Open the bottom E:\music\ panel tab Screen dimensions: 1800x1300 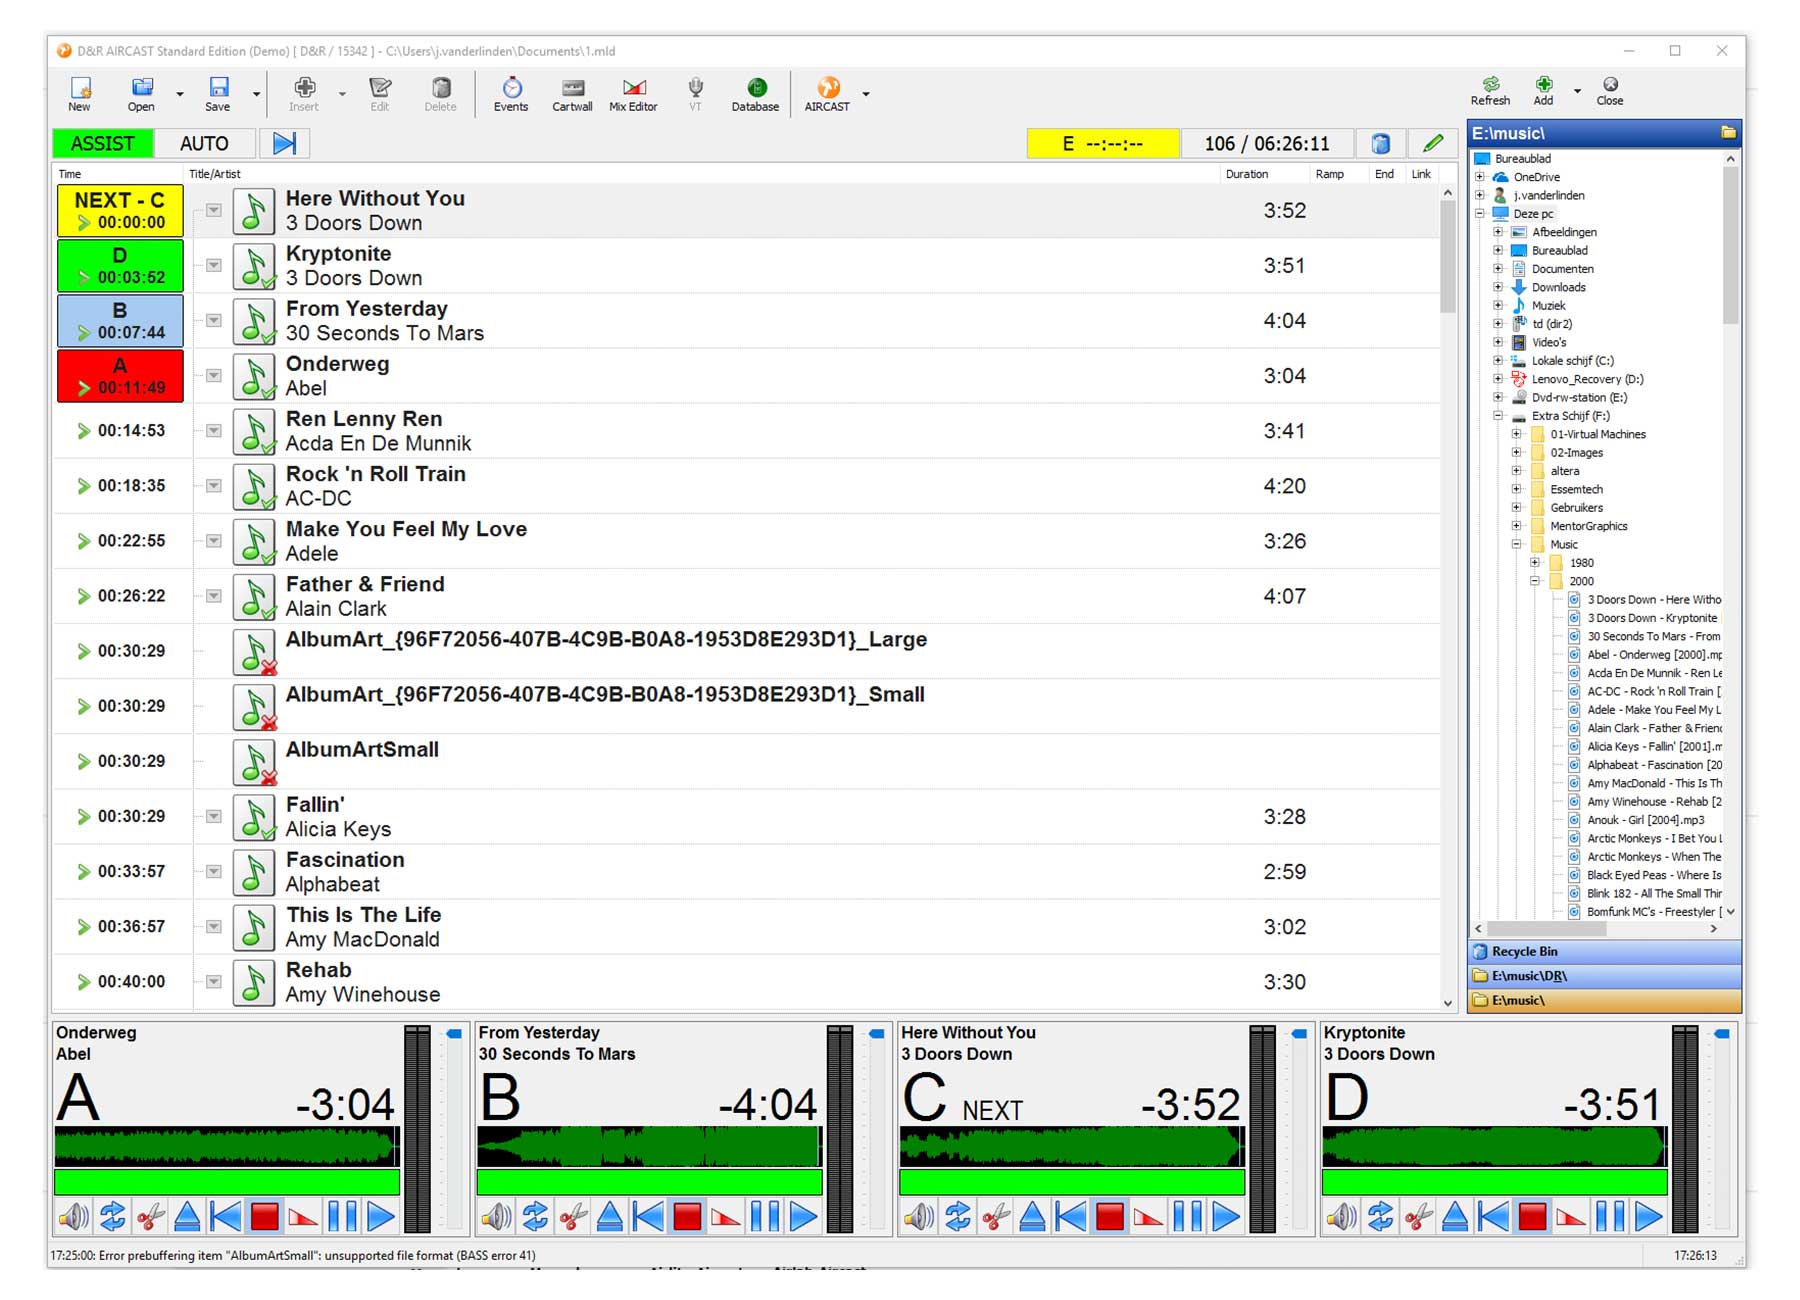pyautogui.click(x=1605, y=1000)
